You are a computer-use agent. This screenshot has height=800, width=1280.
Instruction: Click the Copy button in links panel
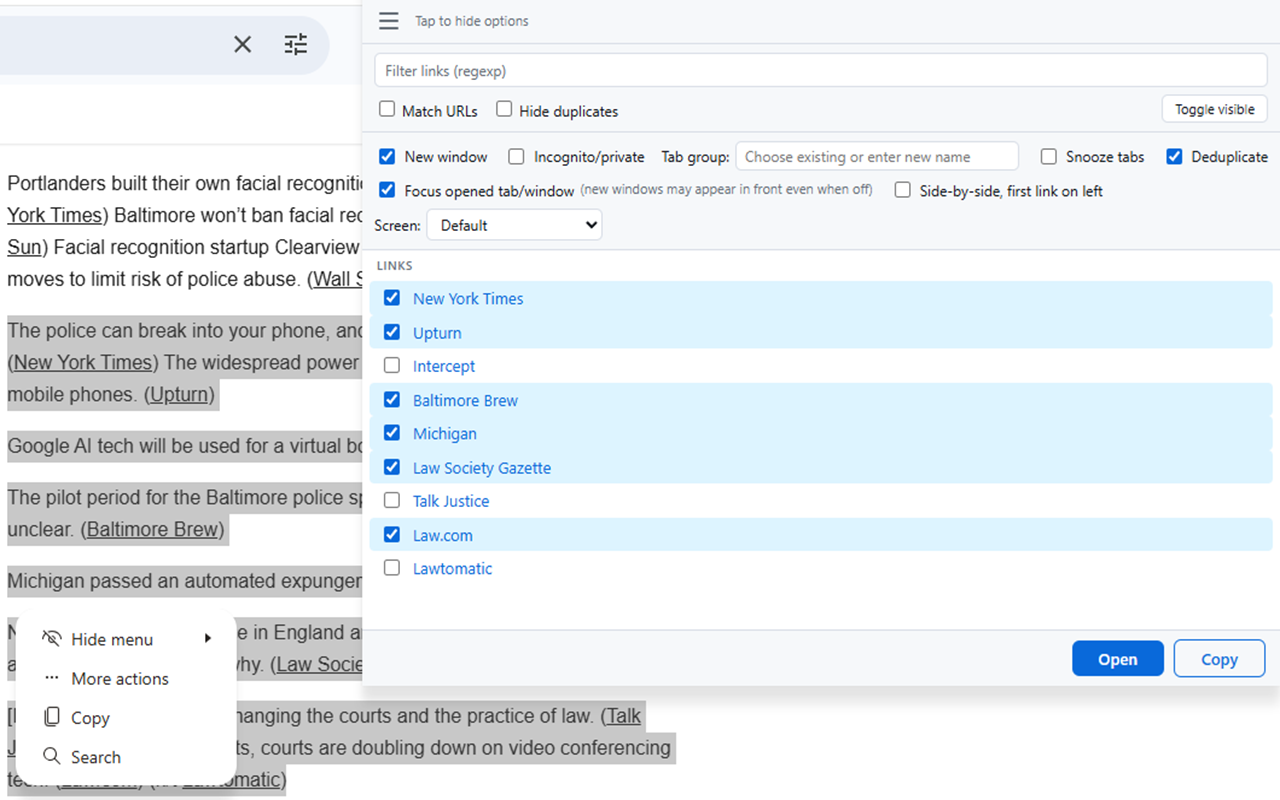[x=1220, y=659]
